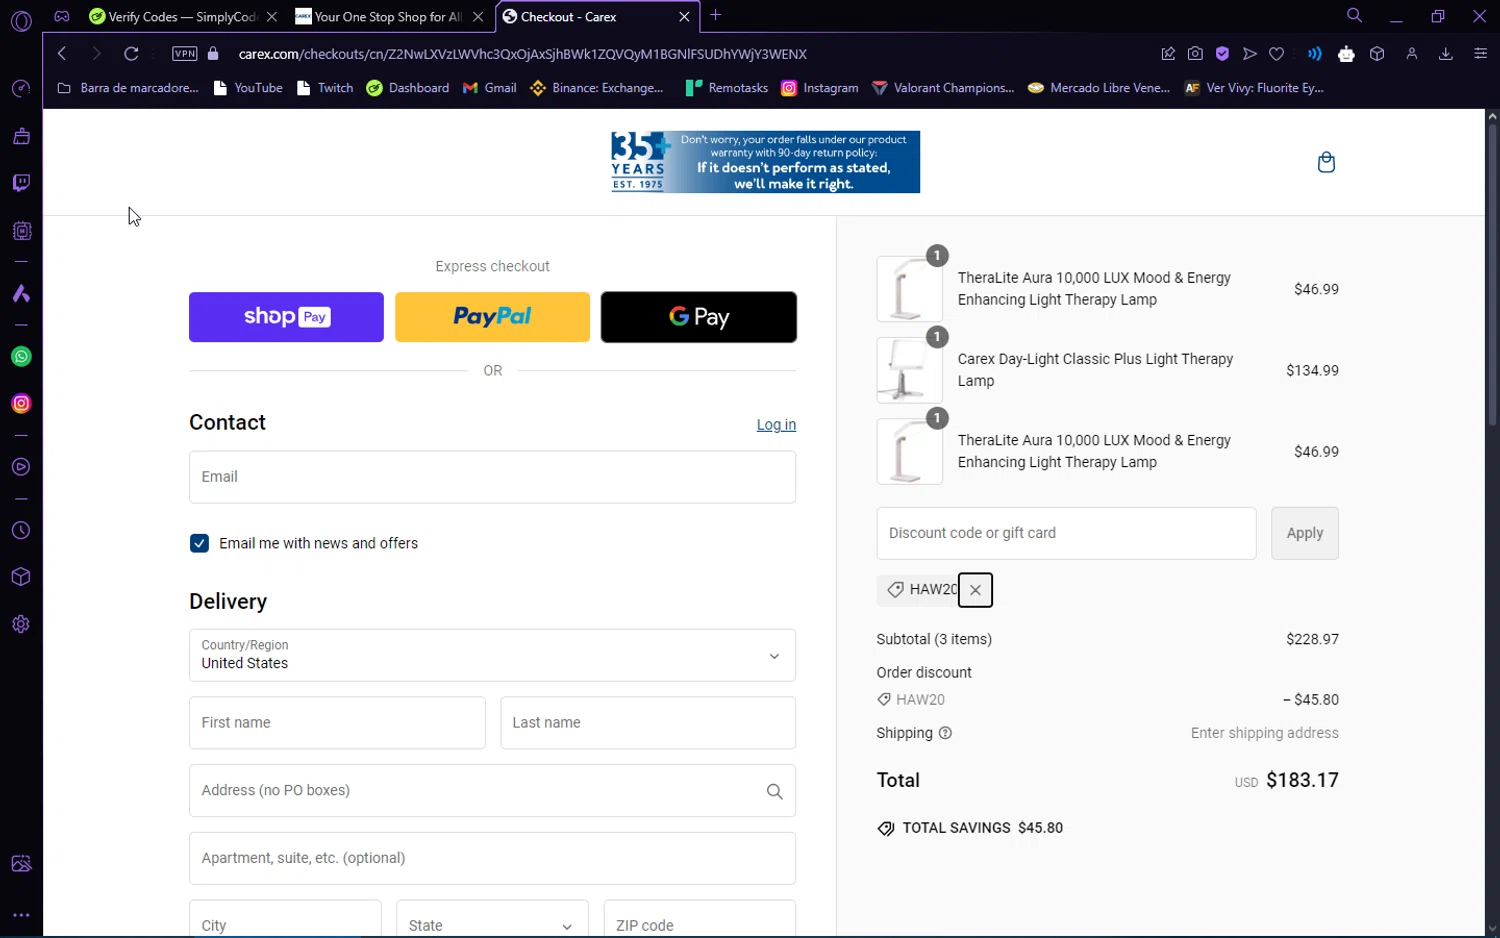
Task: Open the Gmail bookmark
Action: tap(490, 88)
